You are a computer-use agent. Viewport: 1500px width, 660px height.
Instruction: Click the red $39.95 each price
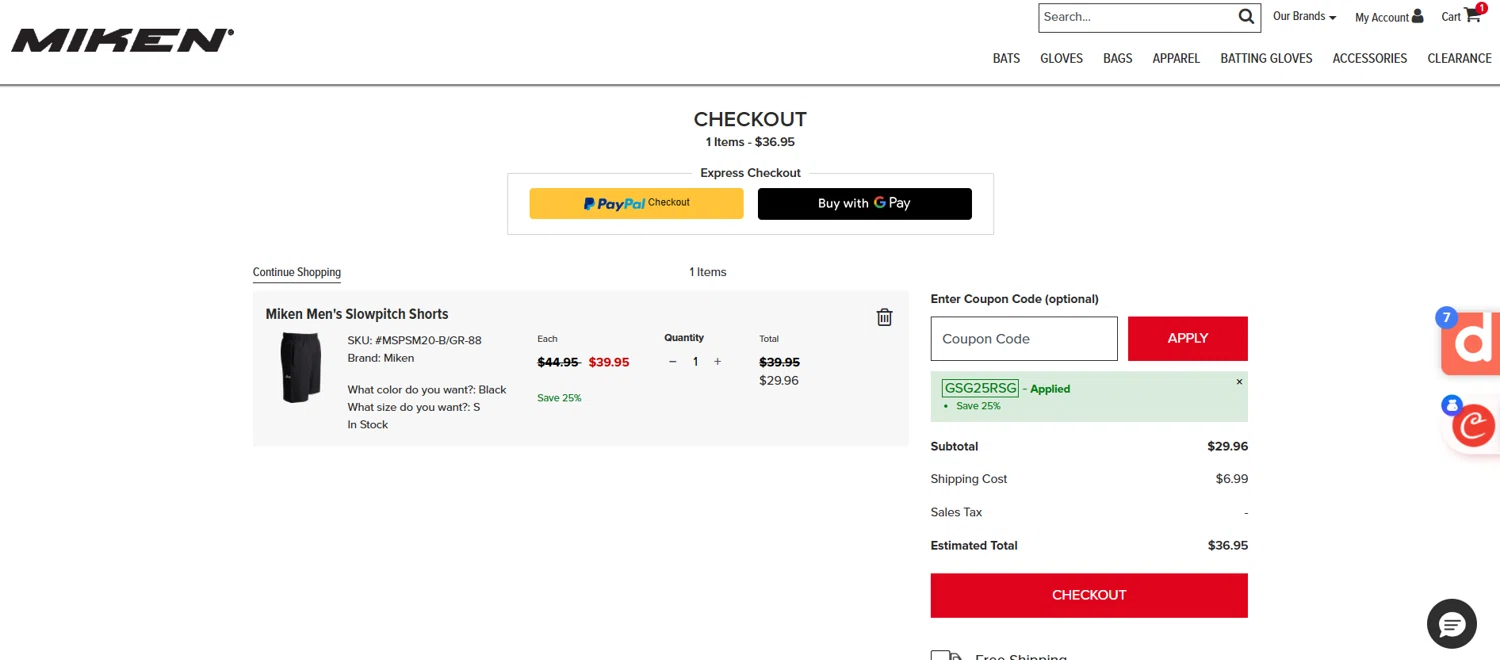[609, 362]
